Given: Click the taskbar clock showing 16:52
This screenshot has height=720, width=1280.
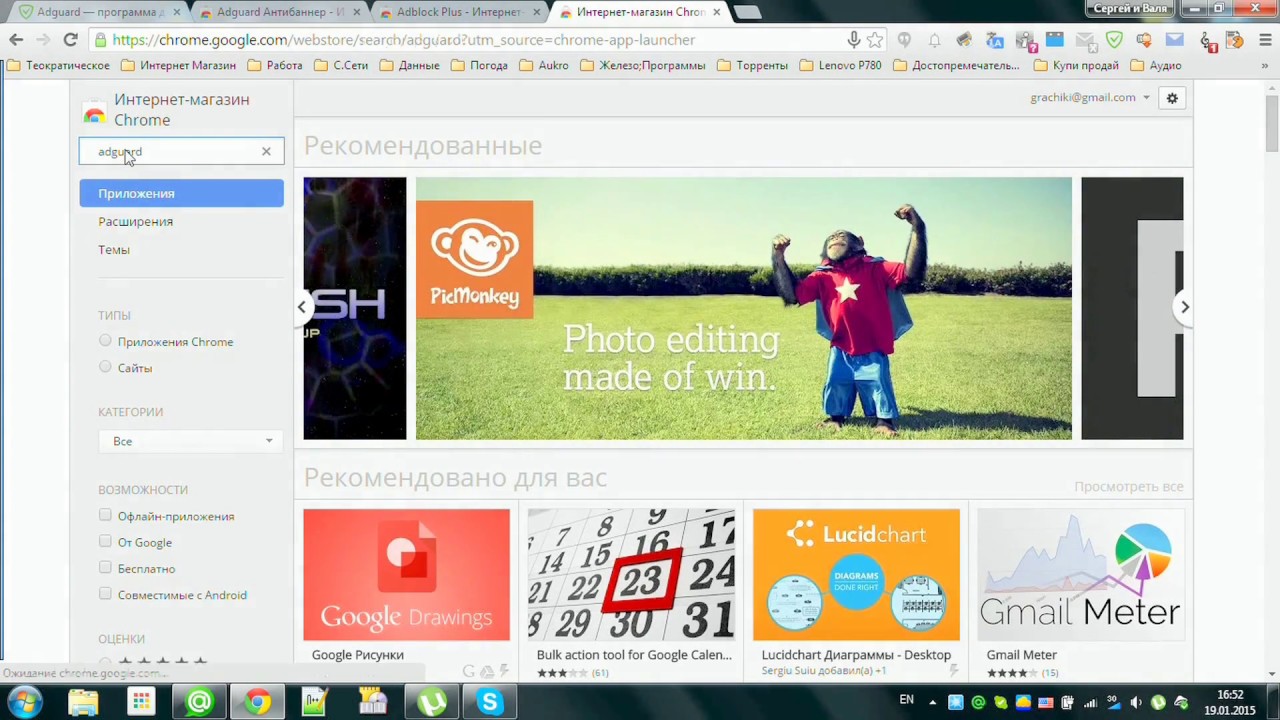Looking at the screenshot, I should [1230, 702].
